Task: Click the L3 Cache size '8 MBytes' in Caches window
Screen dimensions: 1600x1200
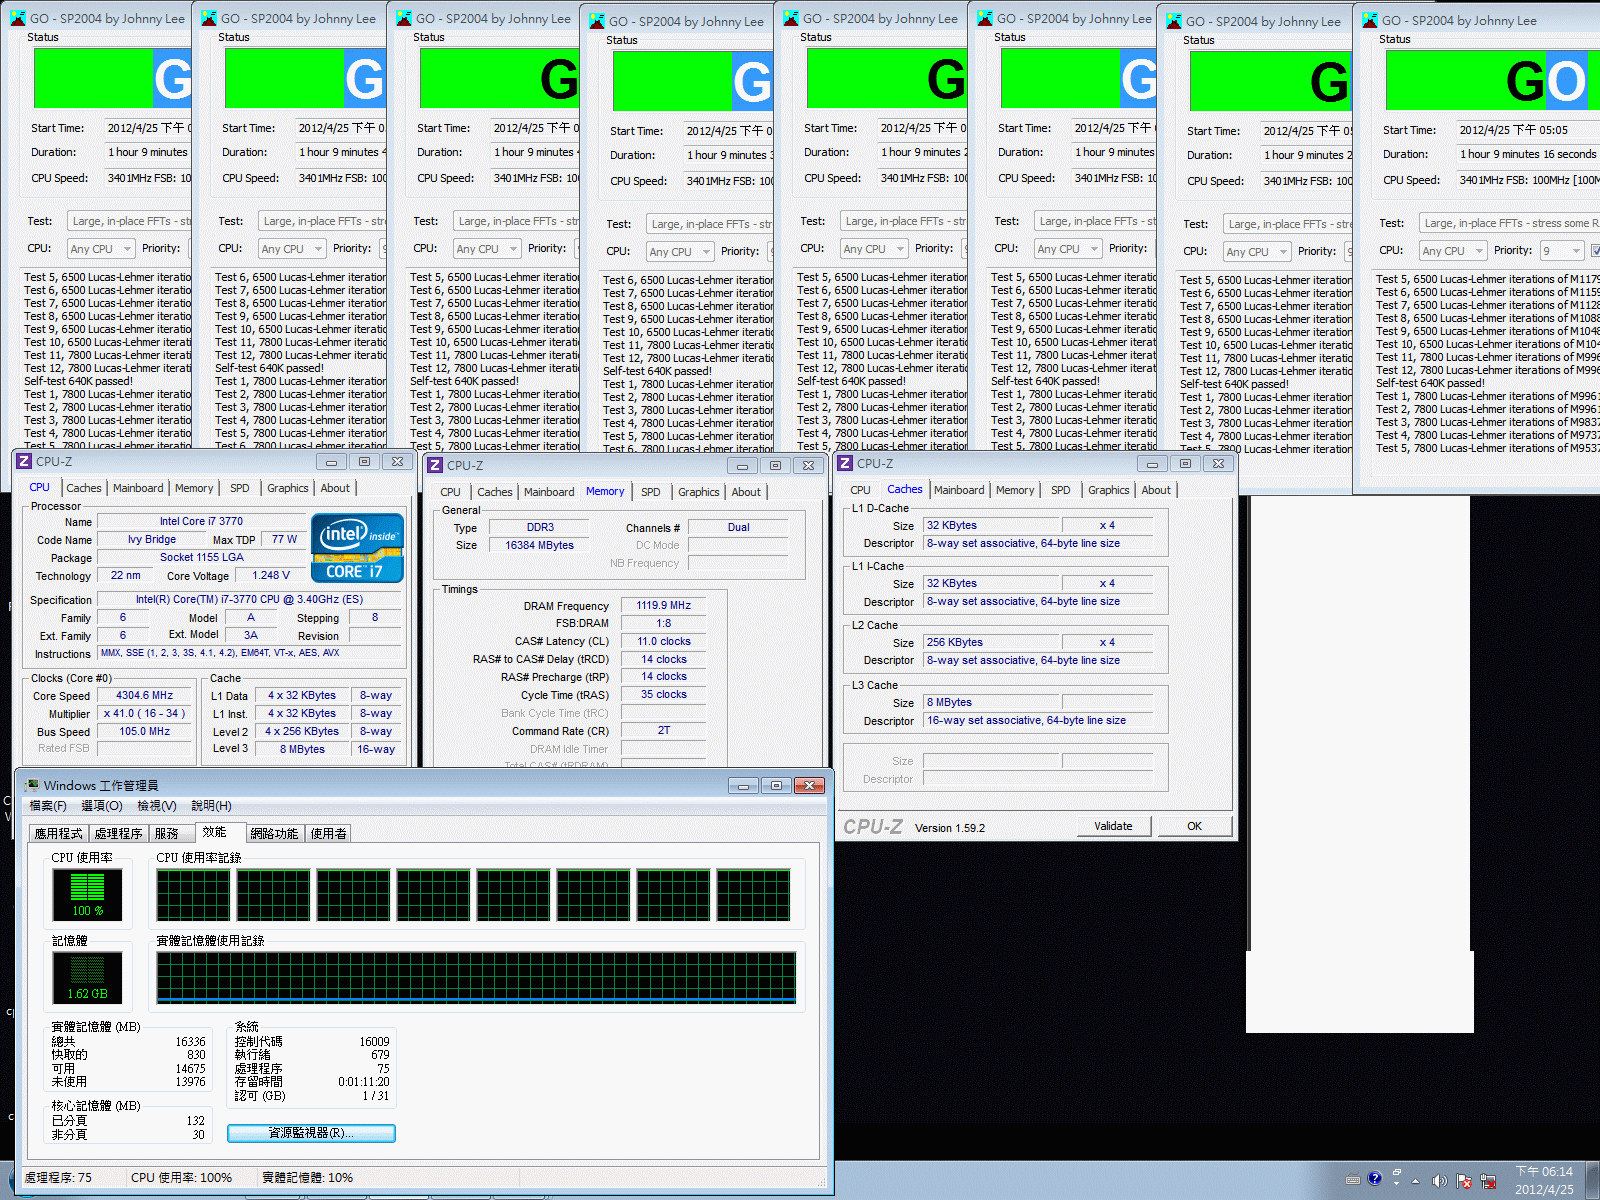Action: point(991,702)
